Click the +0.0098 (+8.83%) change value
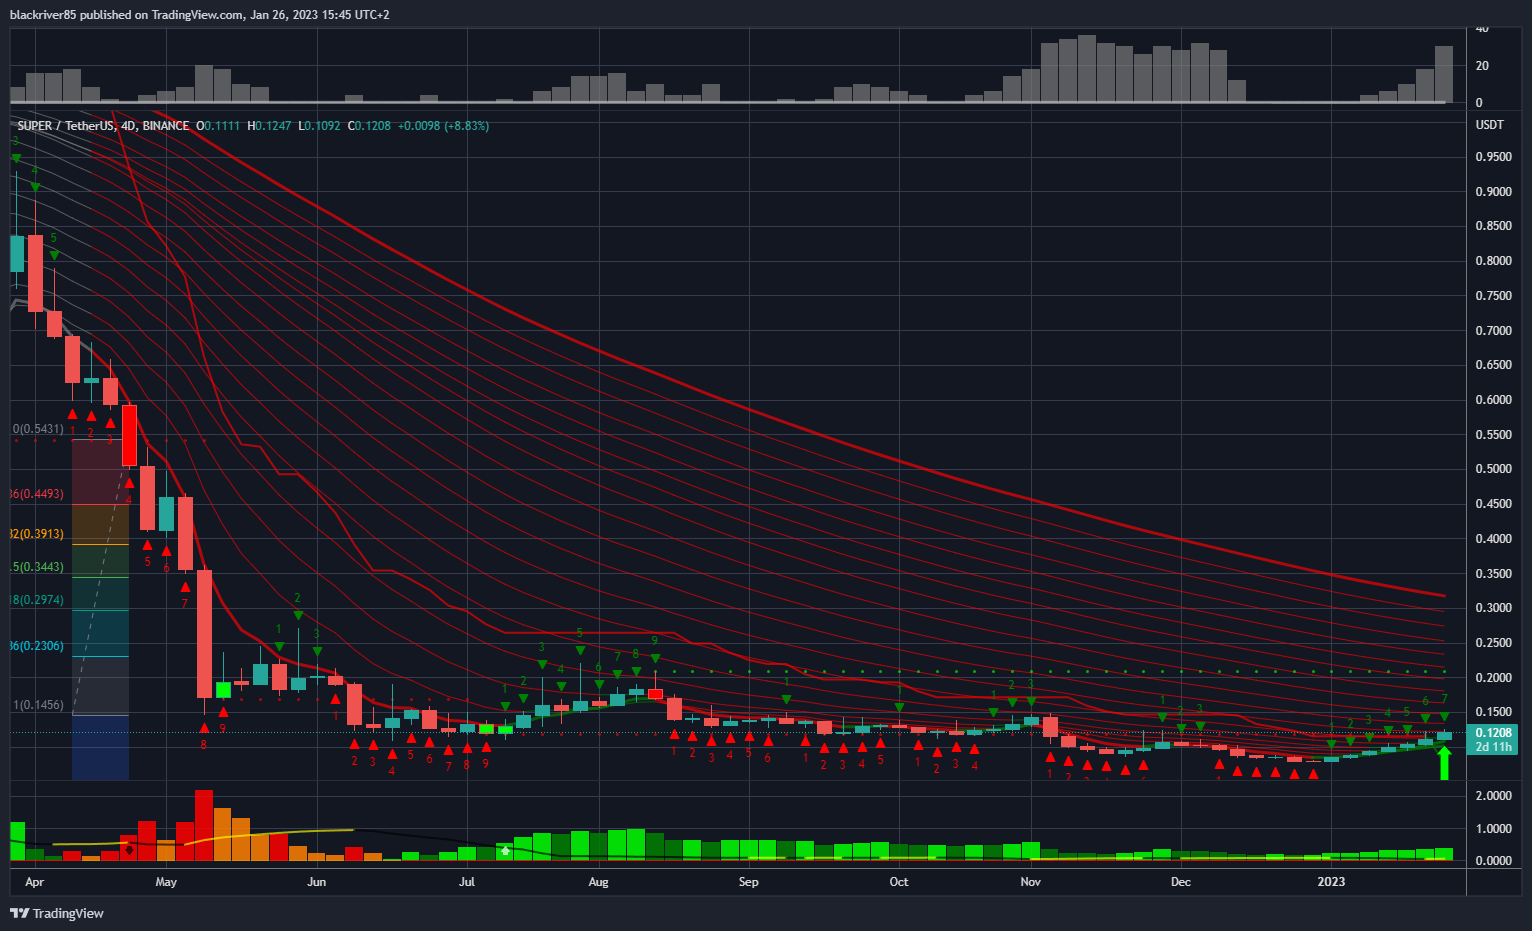 [x=443, y=126]
